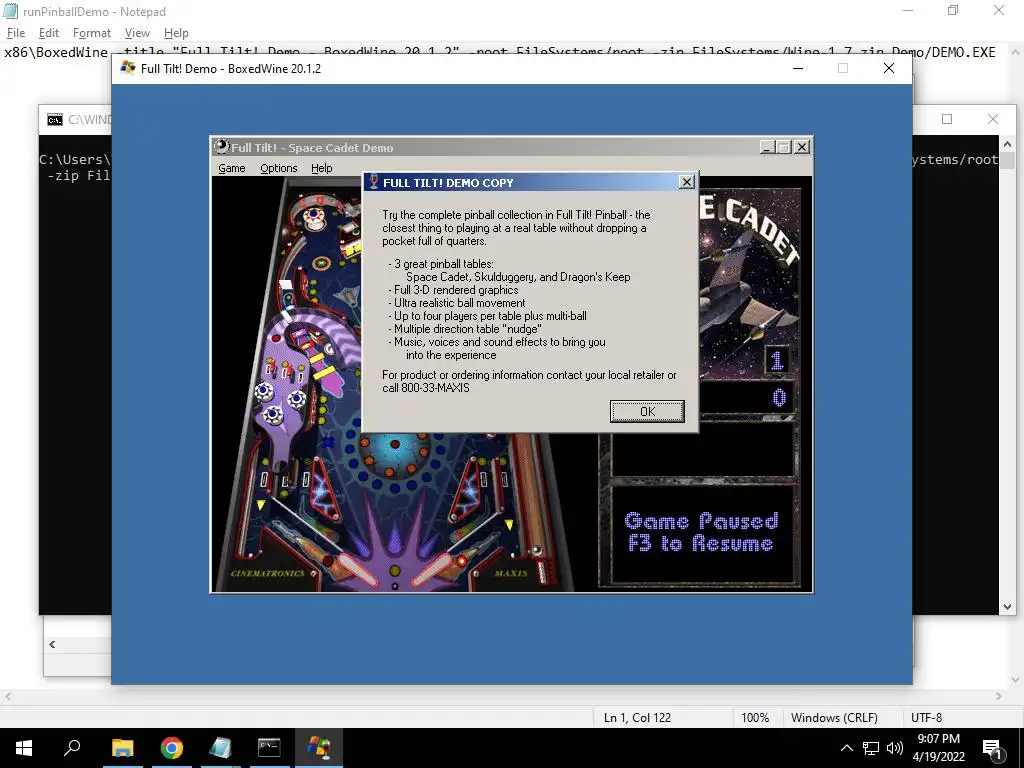This screenshot has width=1024, height=768.
Task: Click the Notepad title bar icon
Action: [x=11, y=11]
